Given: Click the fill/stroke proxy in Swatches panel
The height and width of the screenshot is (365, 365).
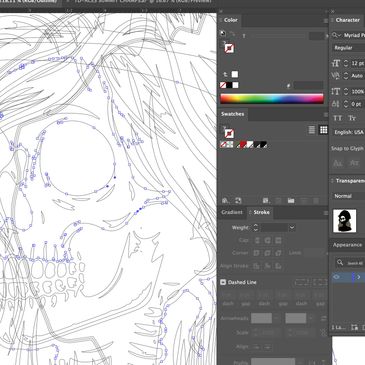Looking at the screenshot, I should tap(229, 134).
